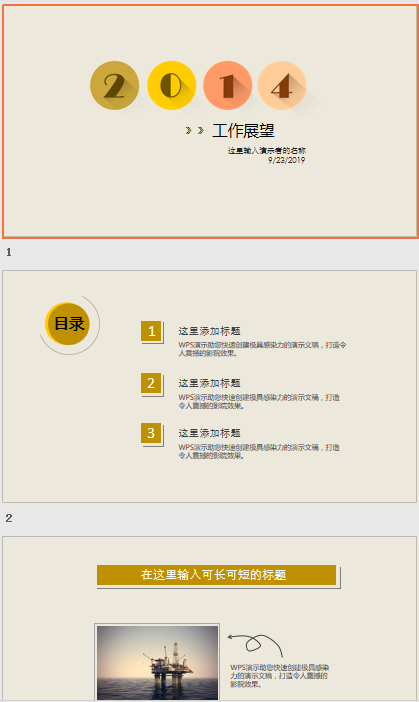The width and height of the screenshot is (419, 702).
Task: Click the 工作展望 title text
Action: coord(243,131)
